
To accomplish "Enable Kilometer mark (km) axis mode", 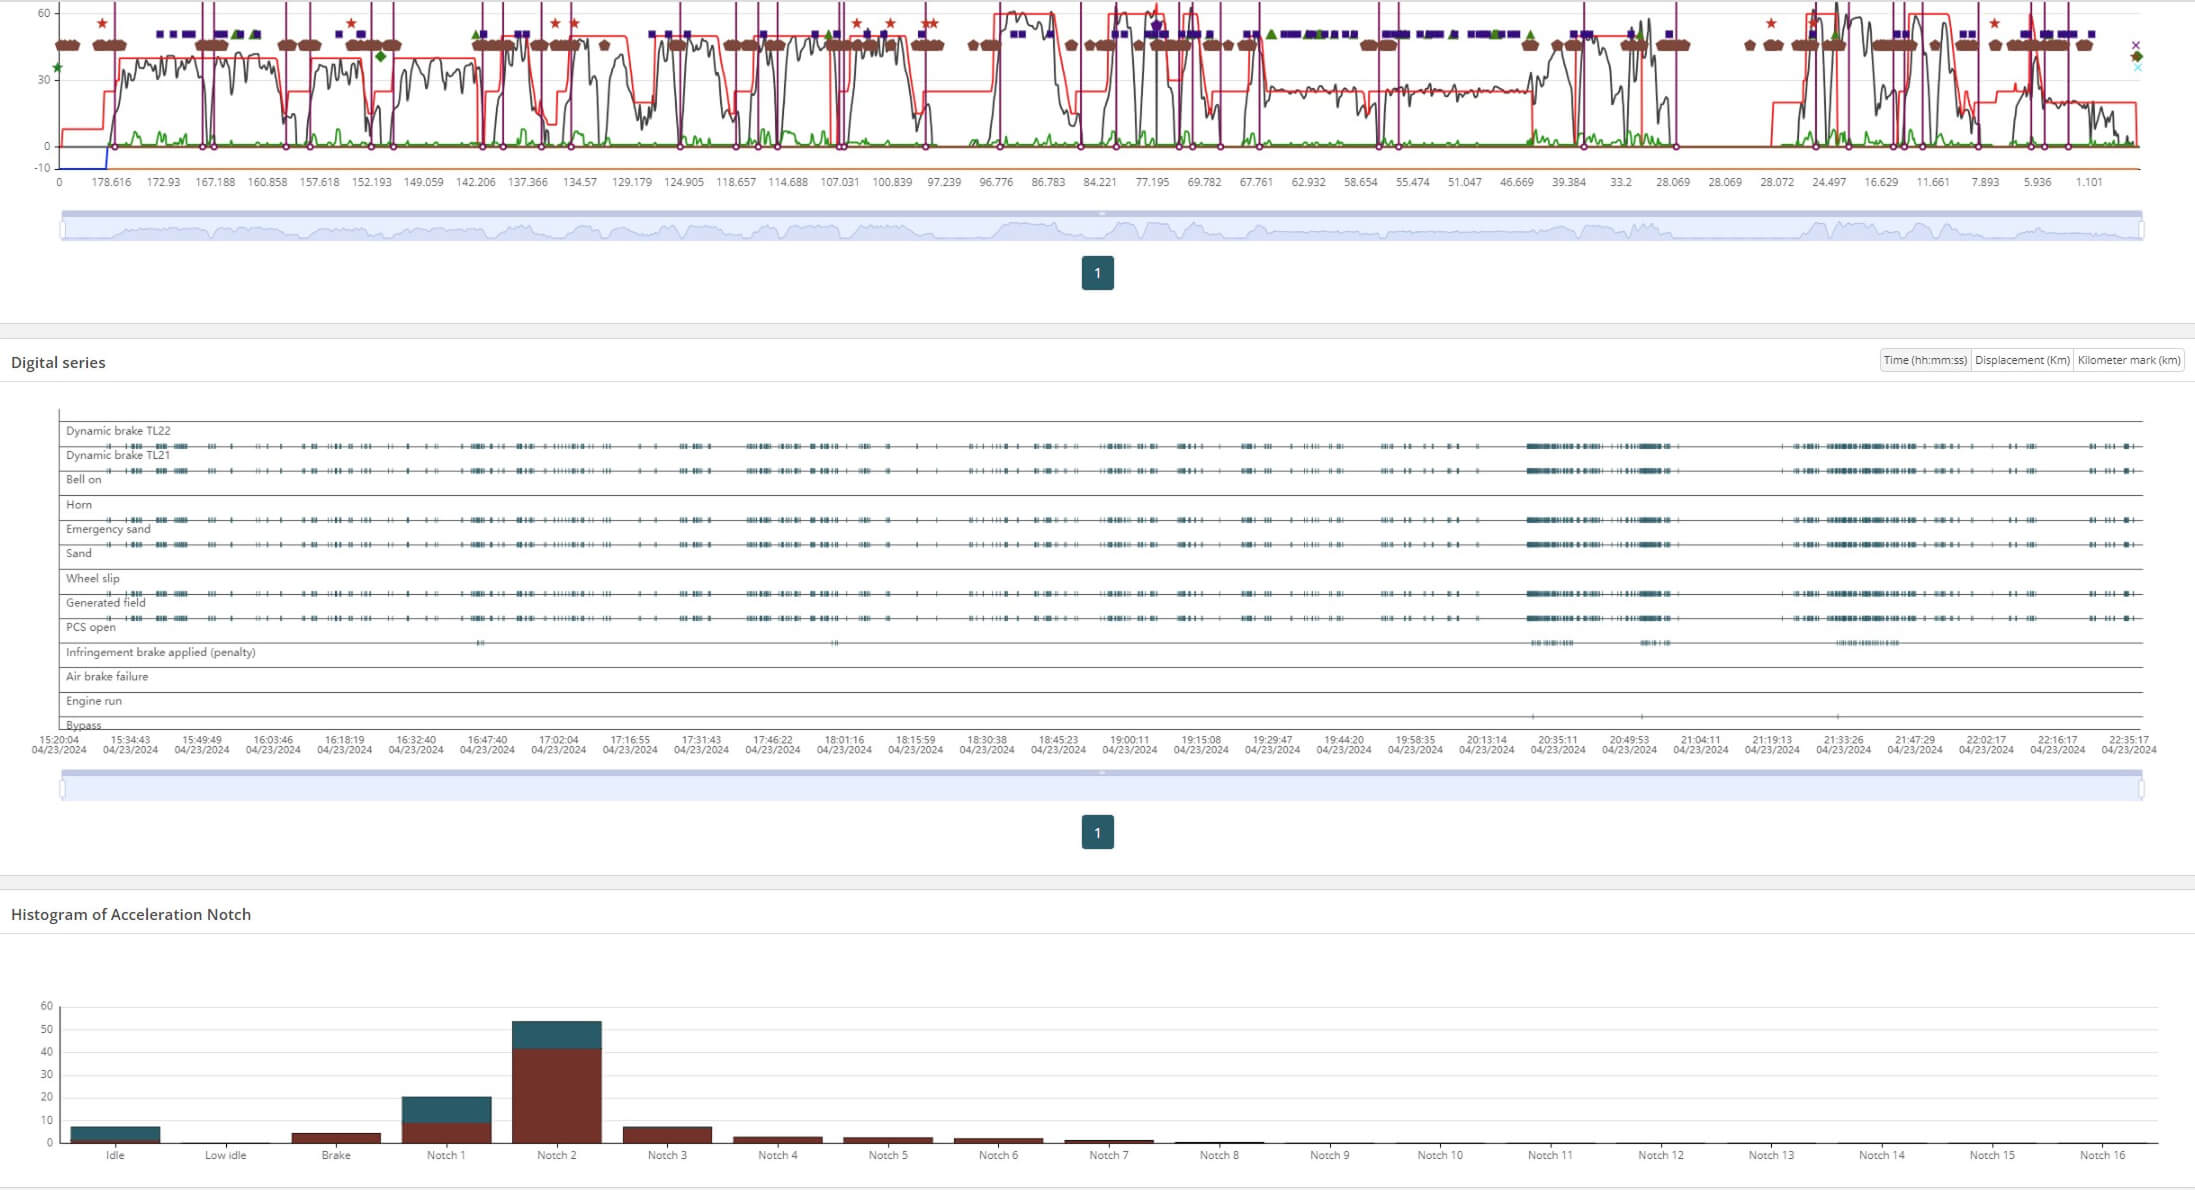I will click(x=2129, y=360).
